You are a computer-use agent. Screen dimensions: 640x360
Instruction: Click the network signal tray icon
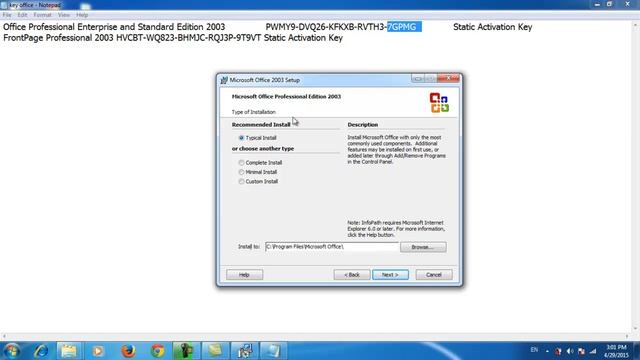click(593, 351)
